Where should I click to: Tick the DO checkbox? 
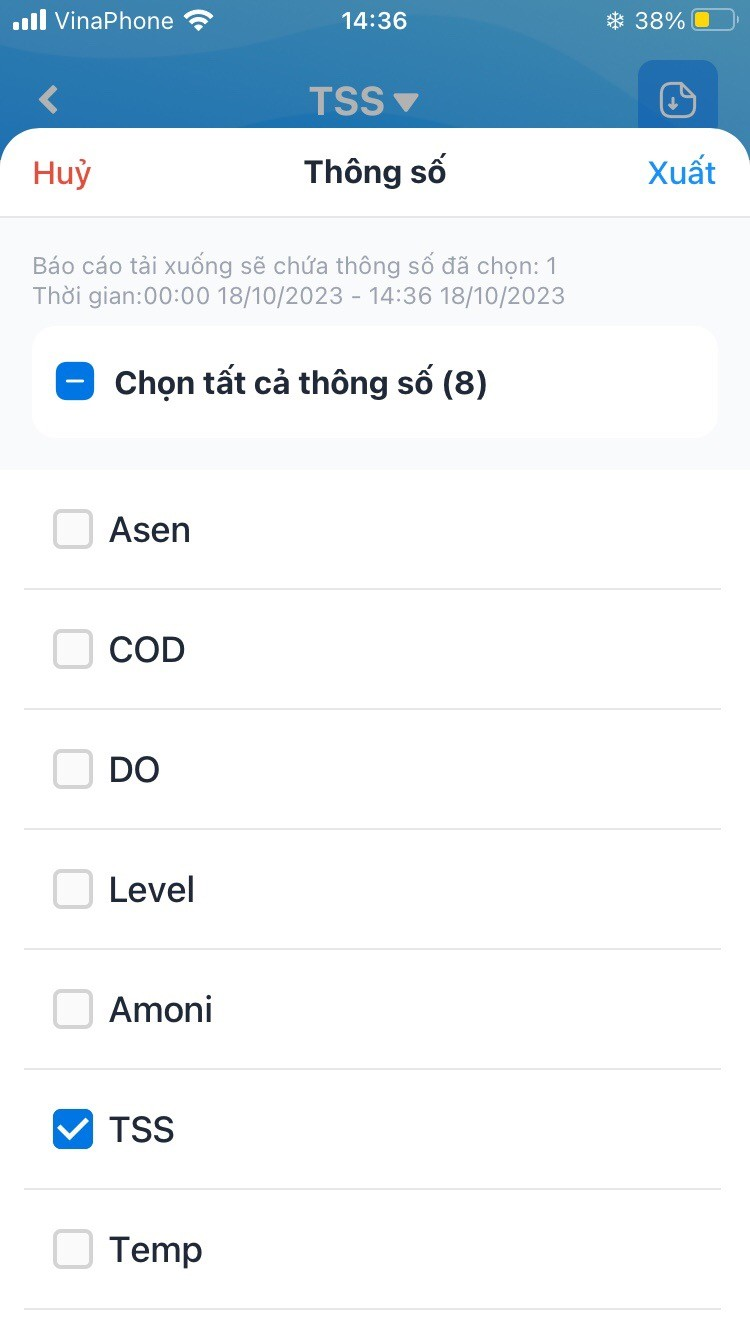73,769
